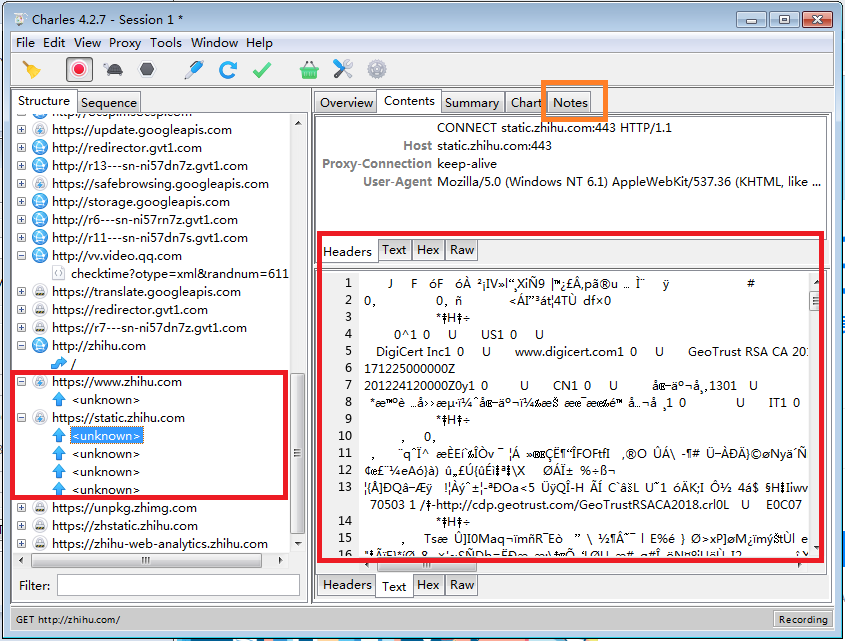This screenshot has height=641, width=845.
Task: Open the Proxy menu
Action: 125,43
